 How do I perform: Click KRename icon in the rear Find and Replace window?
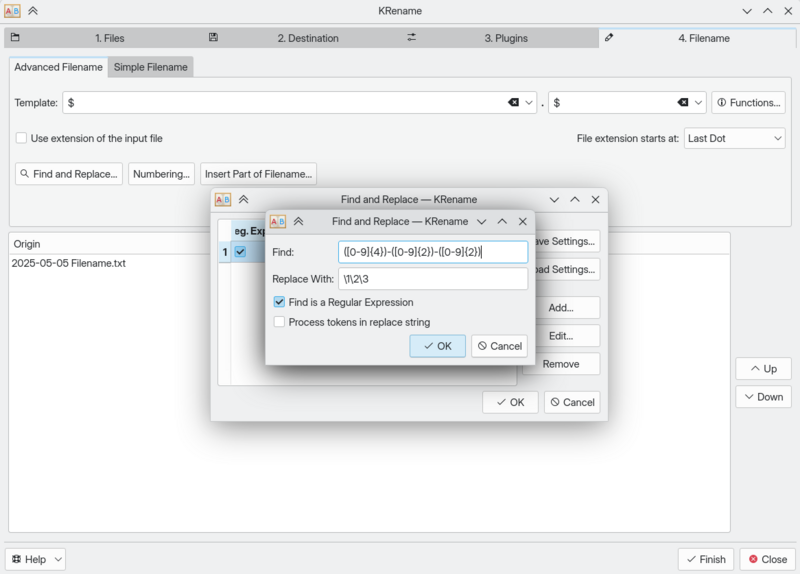click(x=223, y=199)
